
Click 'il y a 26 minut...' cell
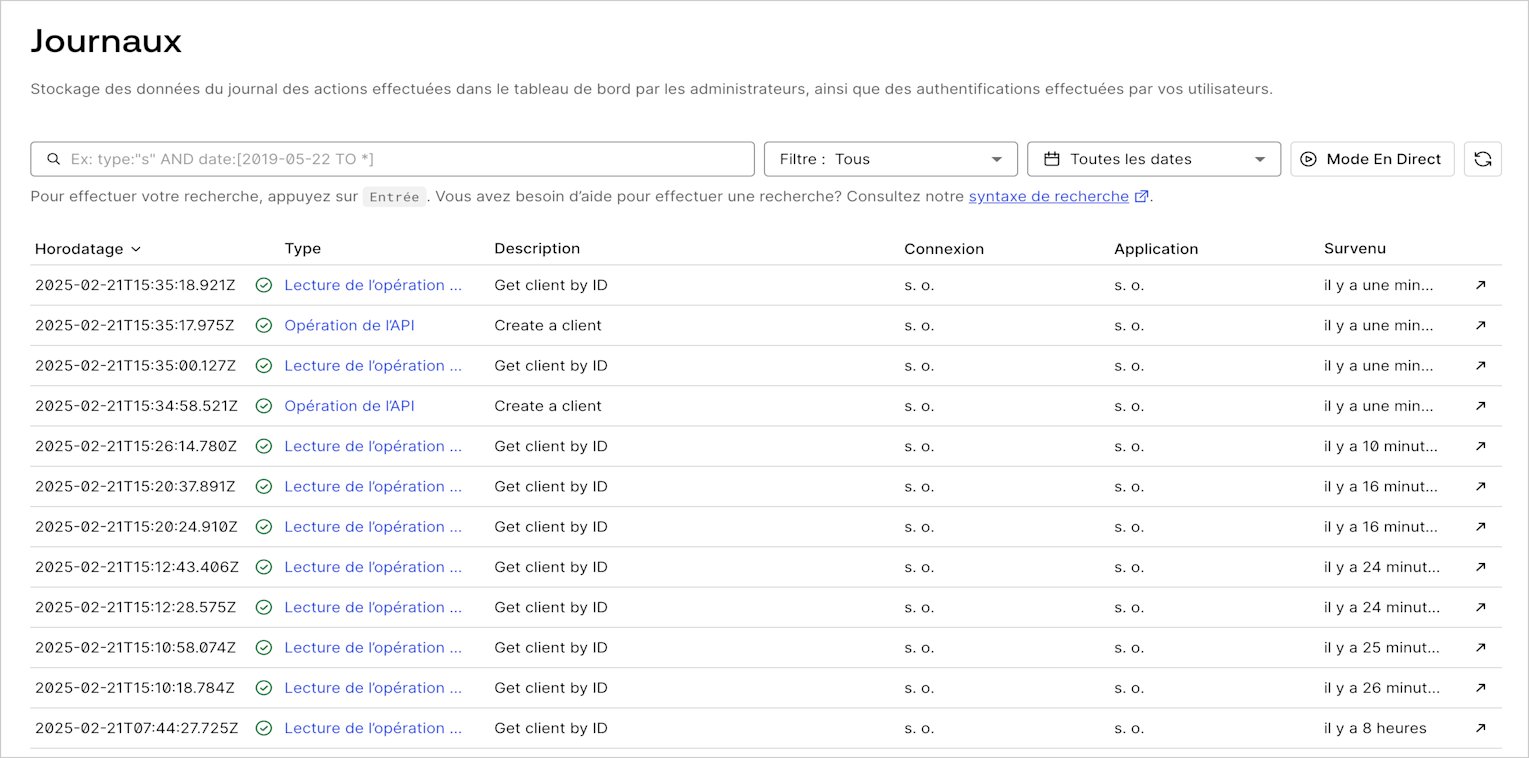click(x=1382, y=688)
